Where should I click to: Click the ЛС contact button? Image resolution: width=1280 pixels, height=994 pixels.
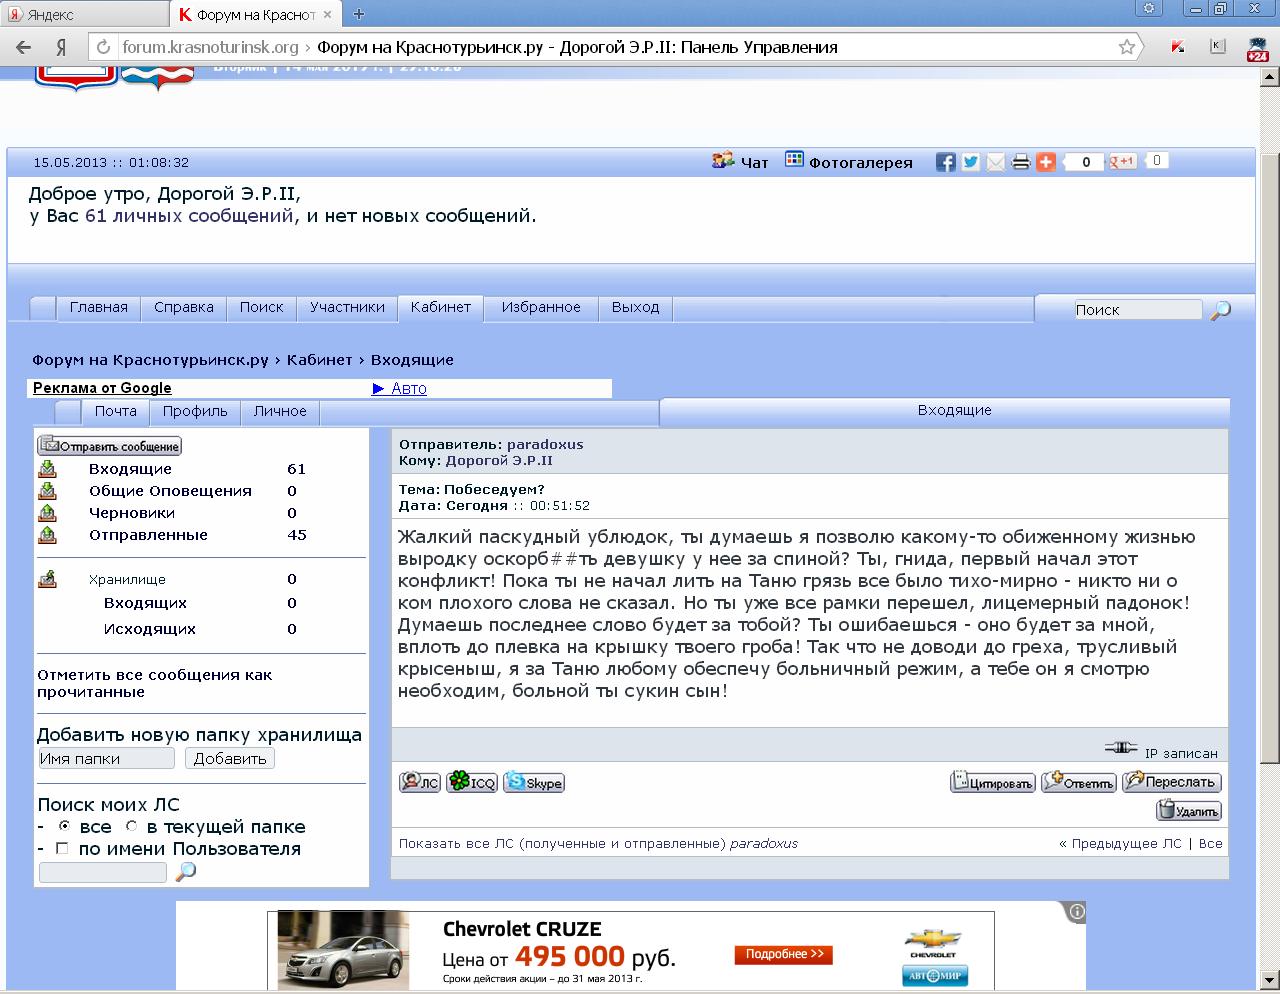[x=420, y=783]
